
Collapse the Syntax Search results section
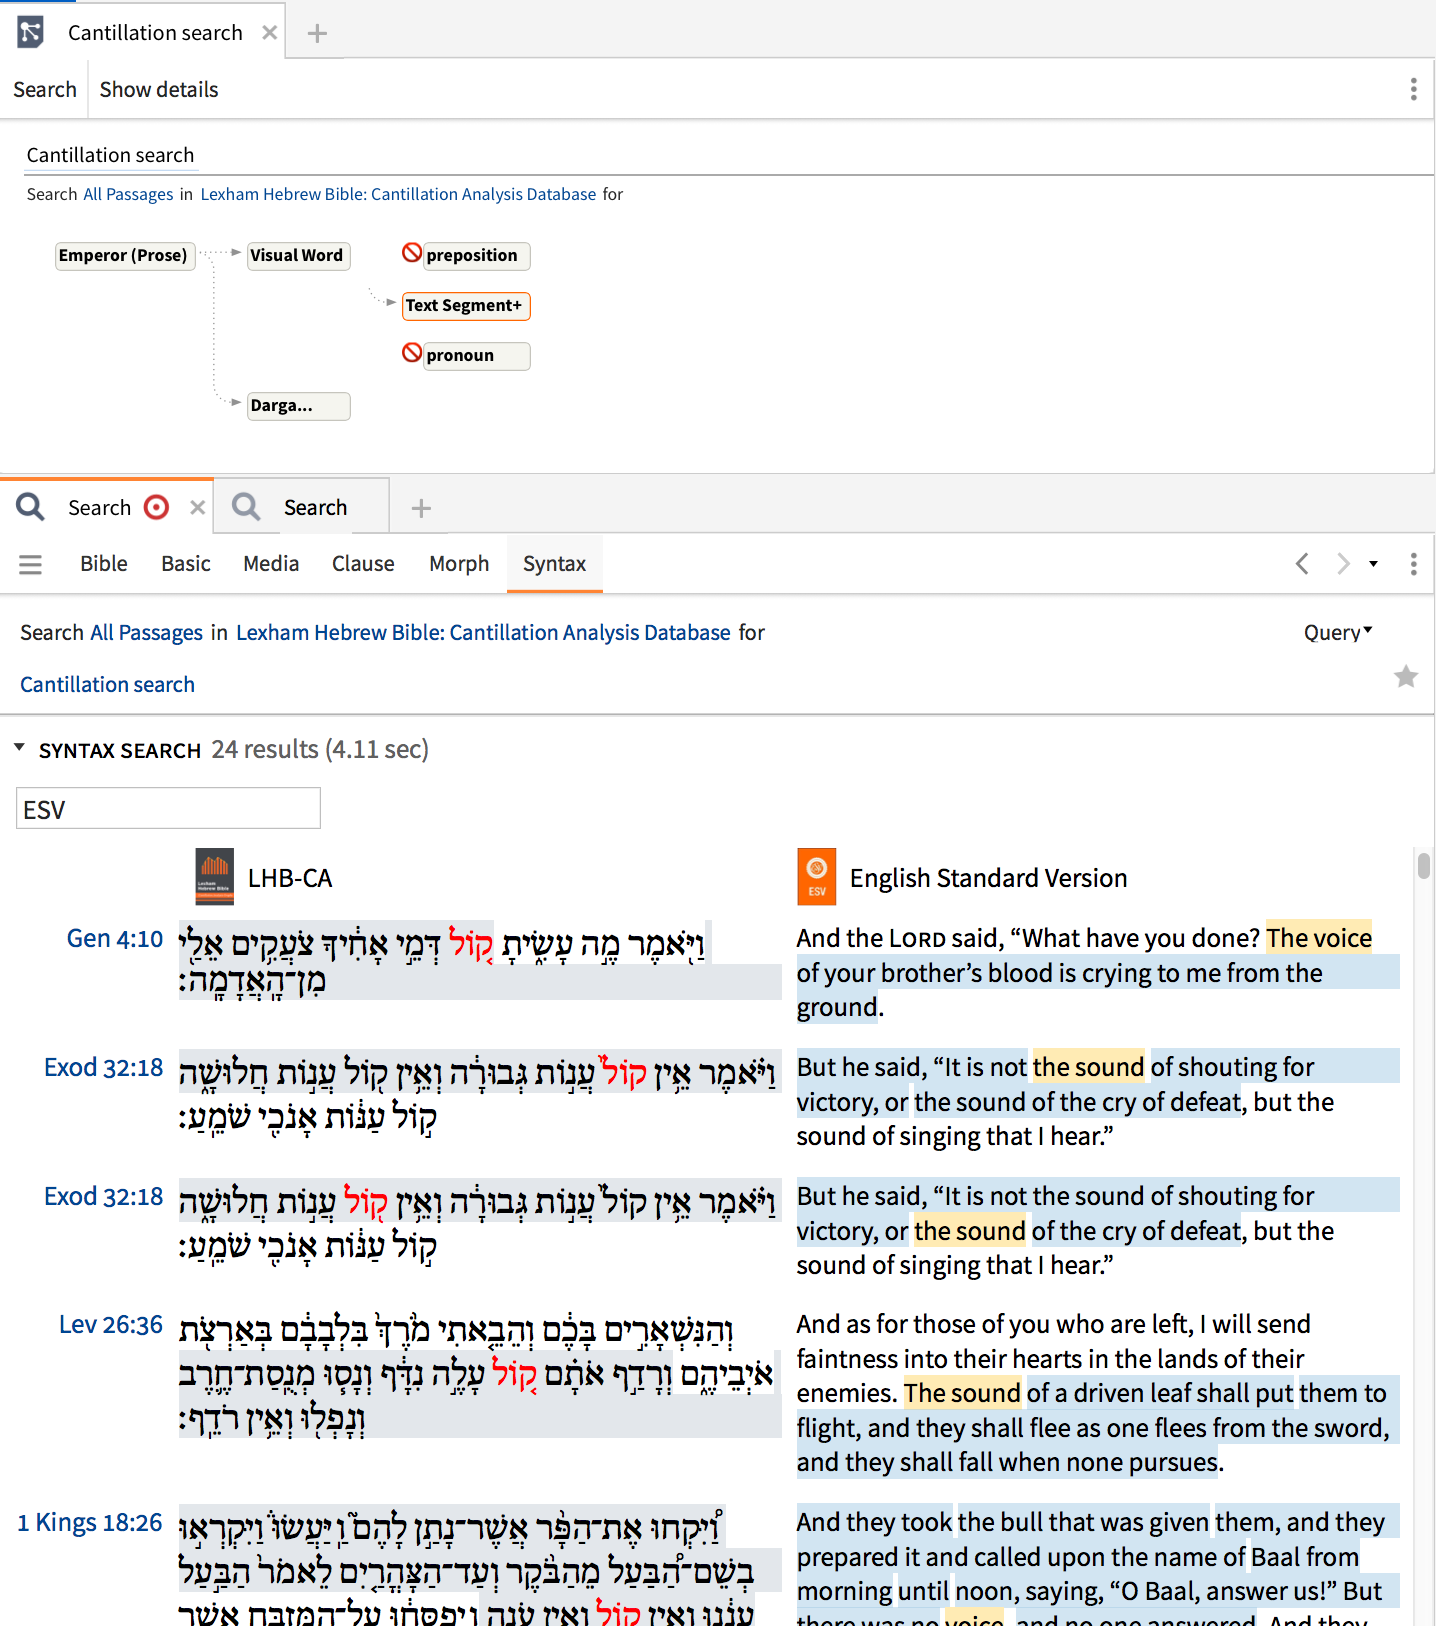click(19, 748)
